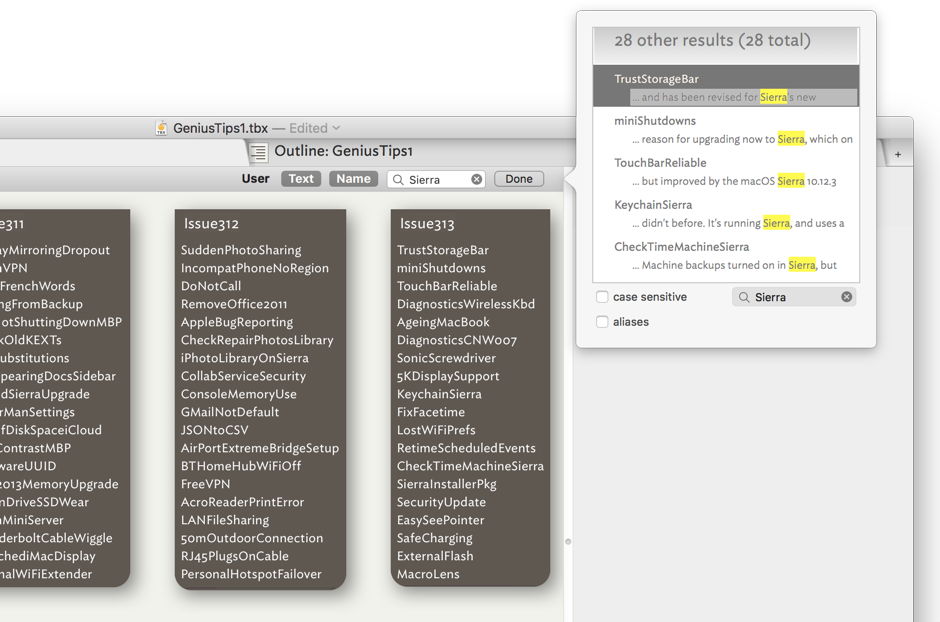
Task: Click the outline icon beside the GeniusTips1 tab
Action: click(x=259, y=152)
